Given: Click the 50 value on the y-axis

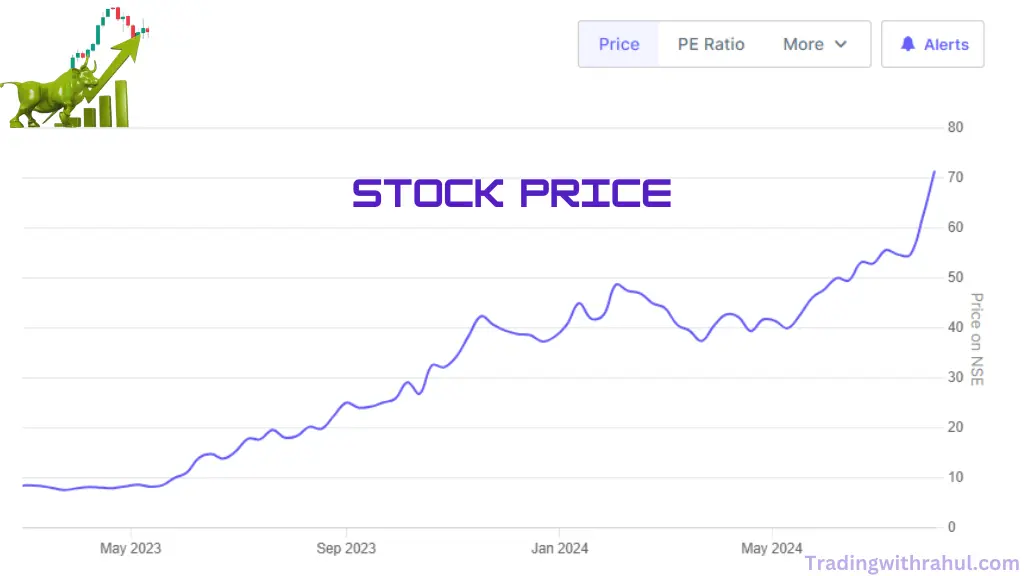Looking at the screenshot, I should click(x=955, y=277).
